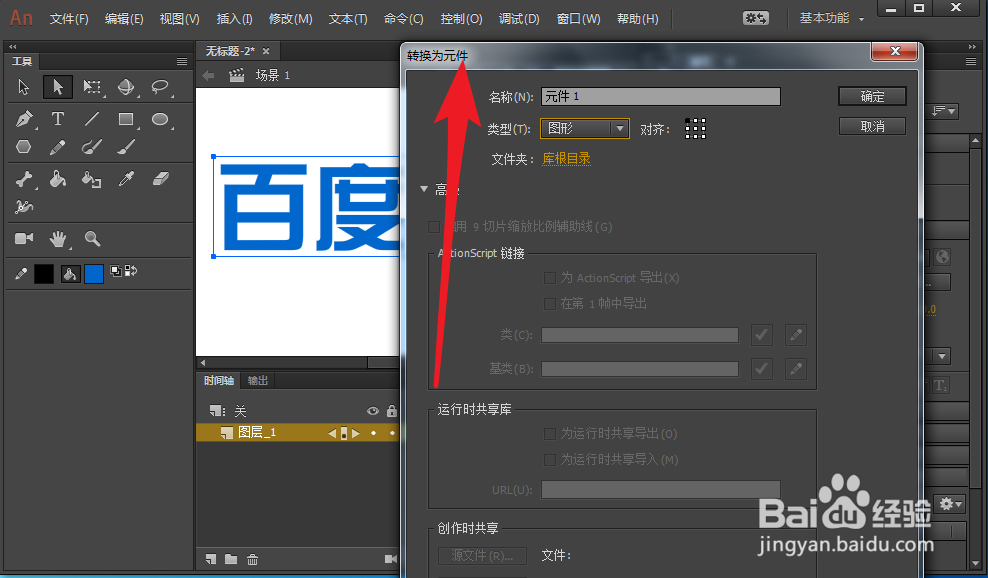Open the Tools panel options menu
Screen dimensions: 988x578
coord(182,61)
